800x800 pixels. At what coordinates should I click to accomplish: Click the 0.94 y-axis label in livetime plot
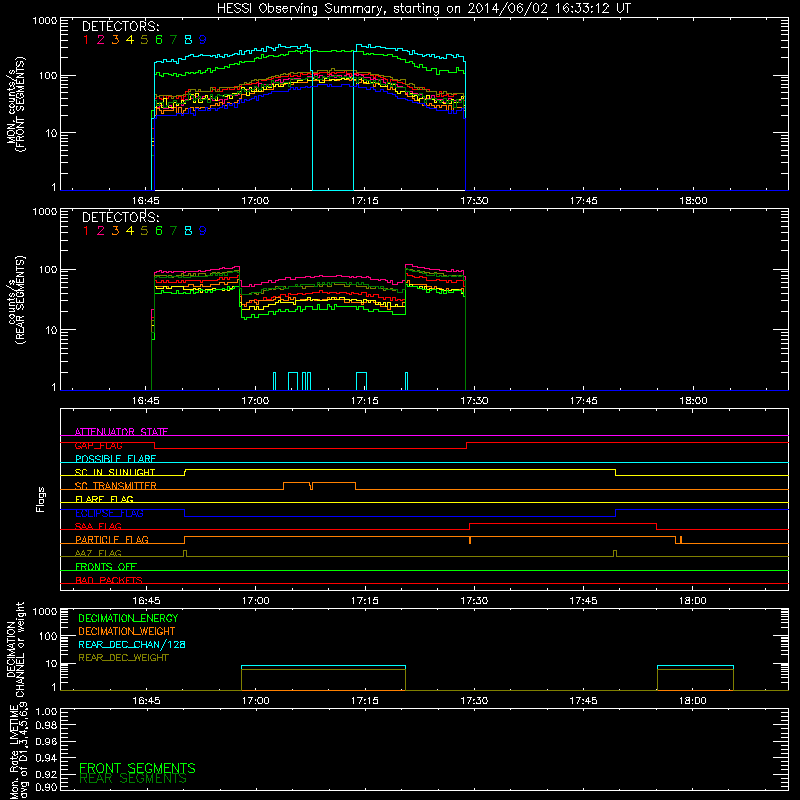(x=46, y=758)
